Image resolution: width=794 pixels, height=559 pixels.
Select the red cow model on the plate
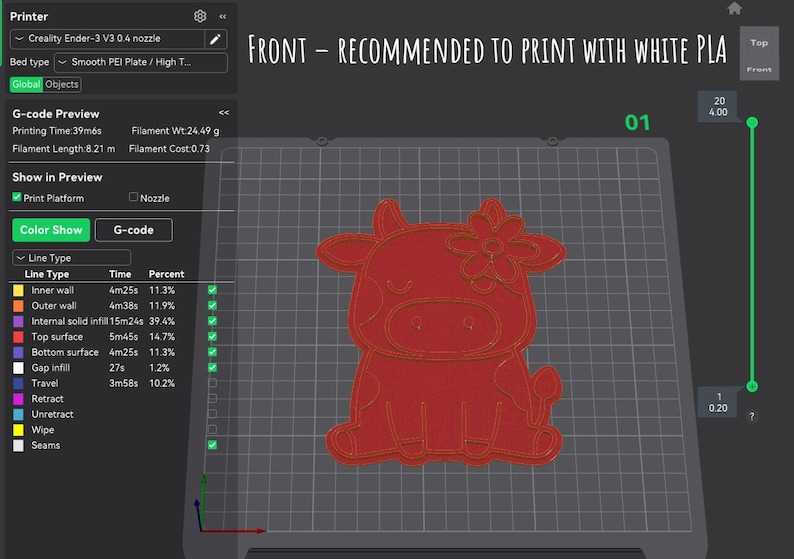coord(441,332)
